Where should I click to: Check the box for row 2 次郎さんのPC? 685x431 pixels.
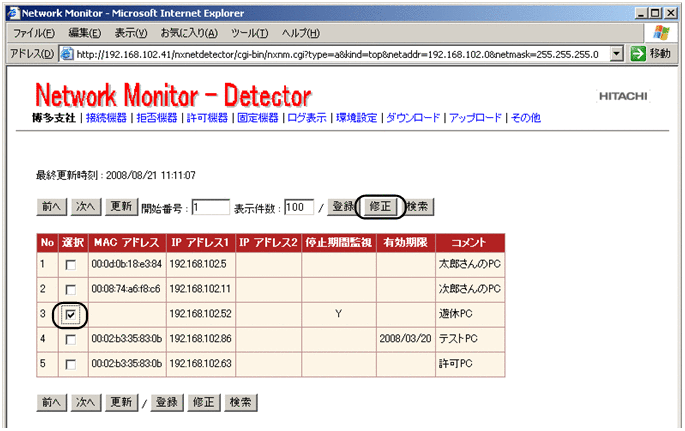[71, 290]
